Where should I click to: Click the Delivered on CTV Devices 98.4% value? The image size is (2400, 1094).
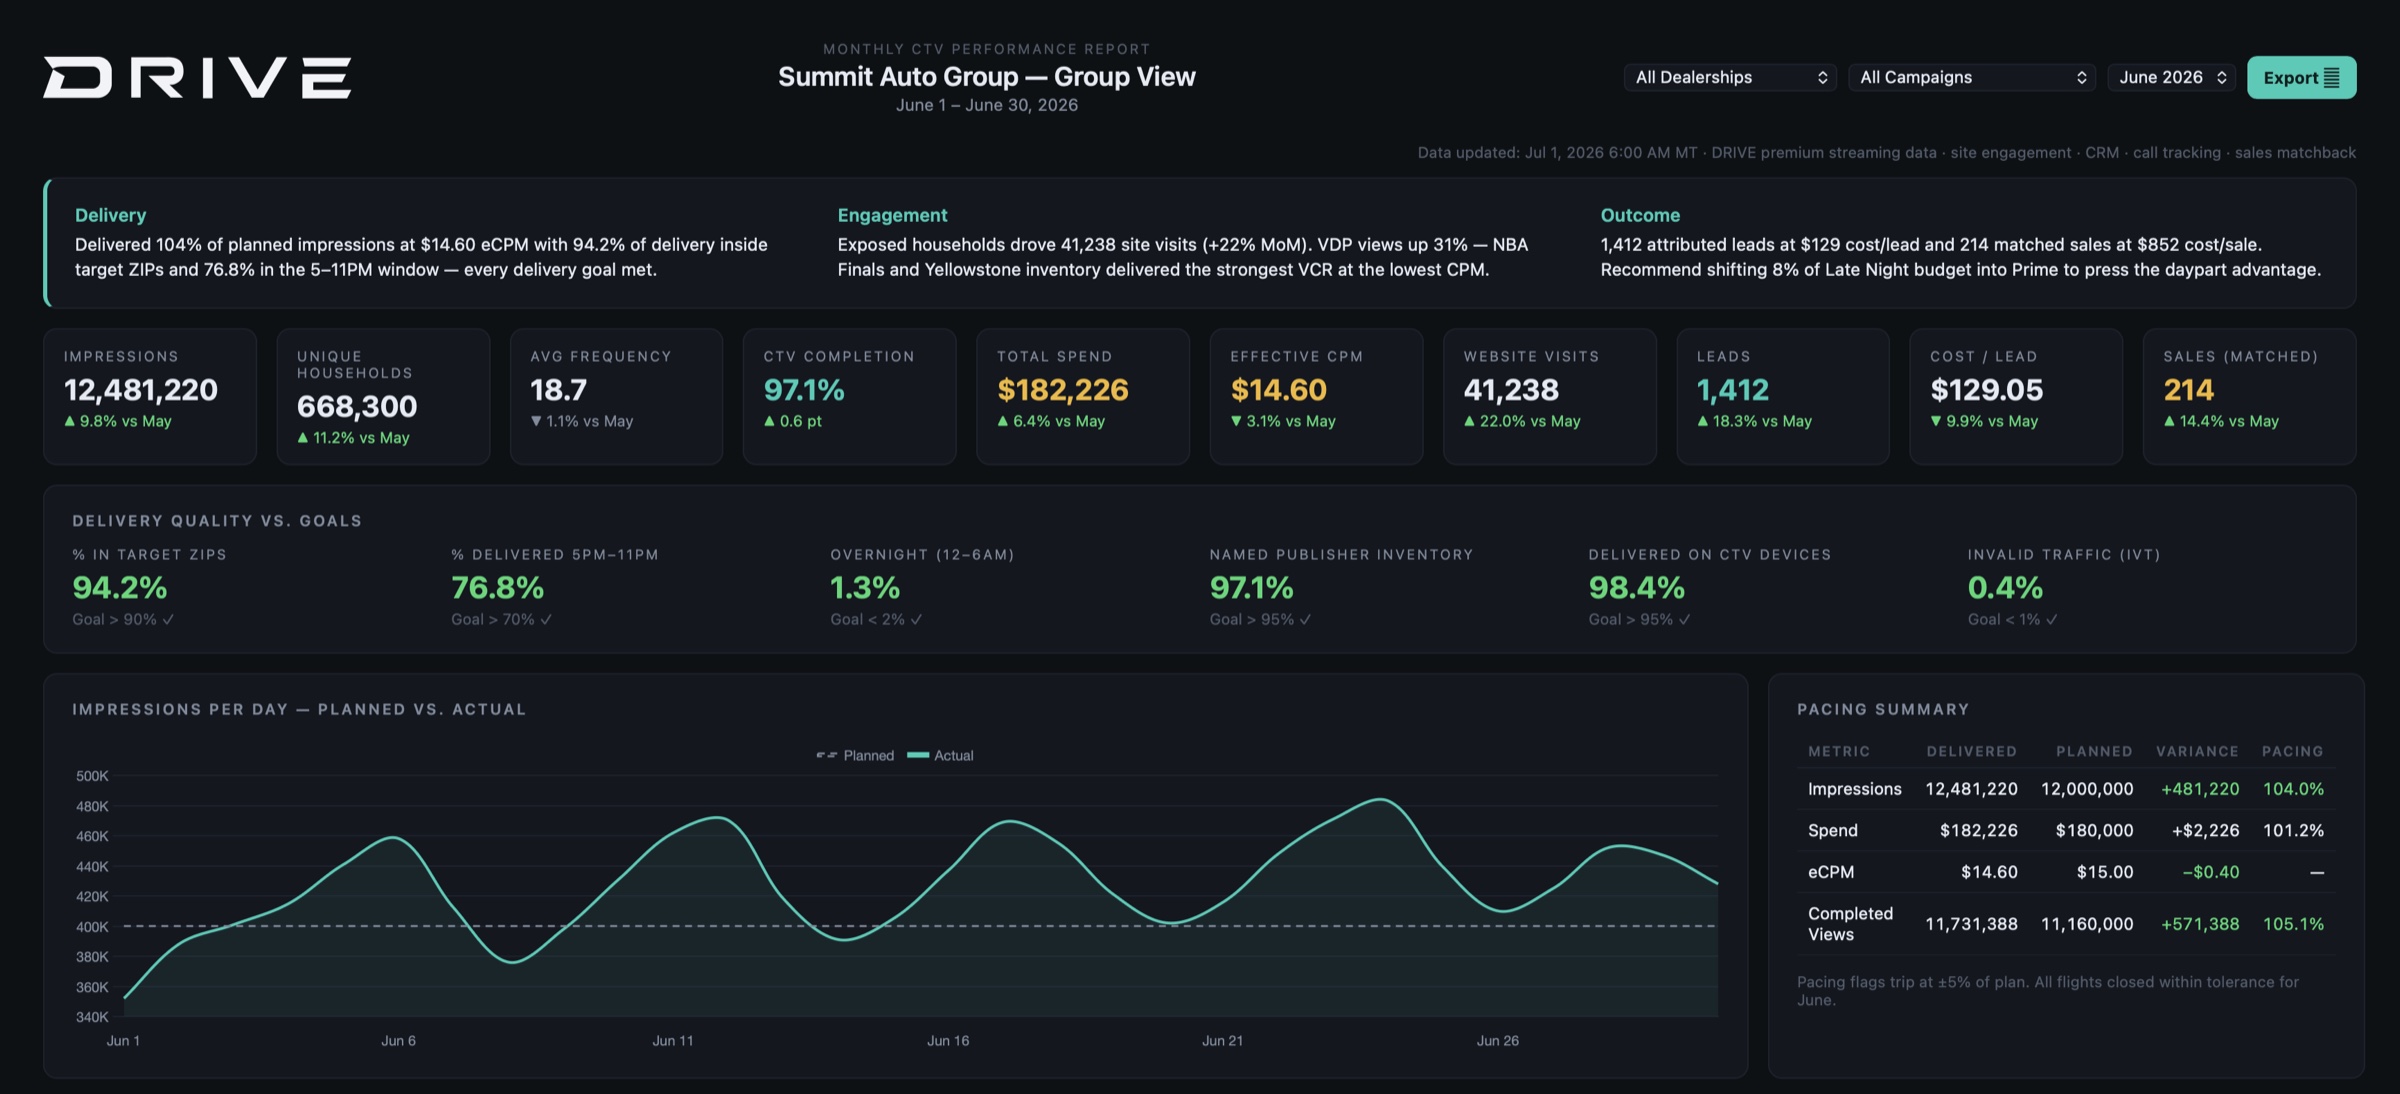click(1637, 587)
